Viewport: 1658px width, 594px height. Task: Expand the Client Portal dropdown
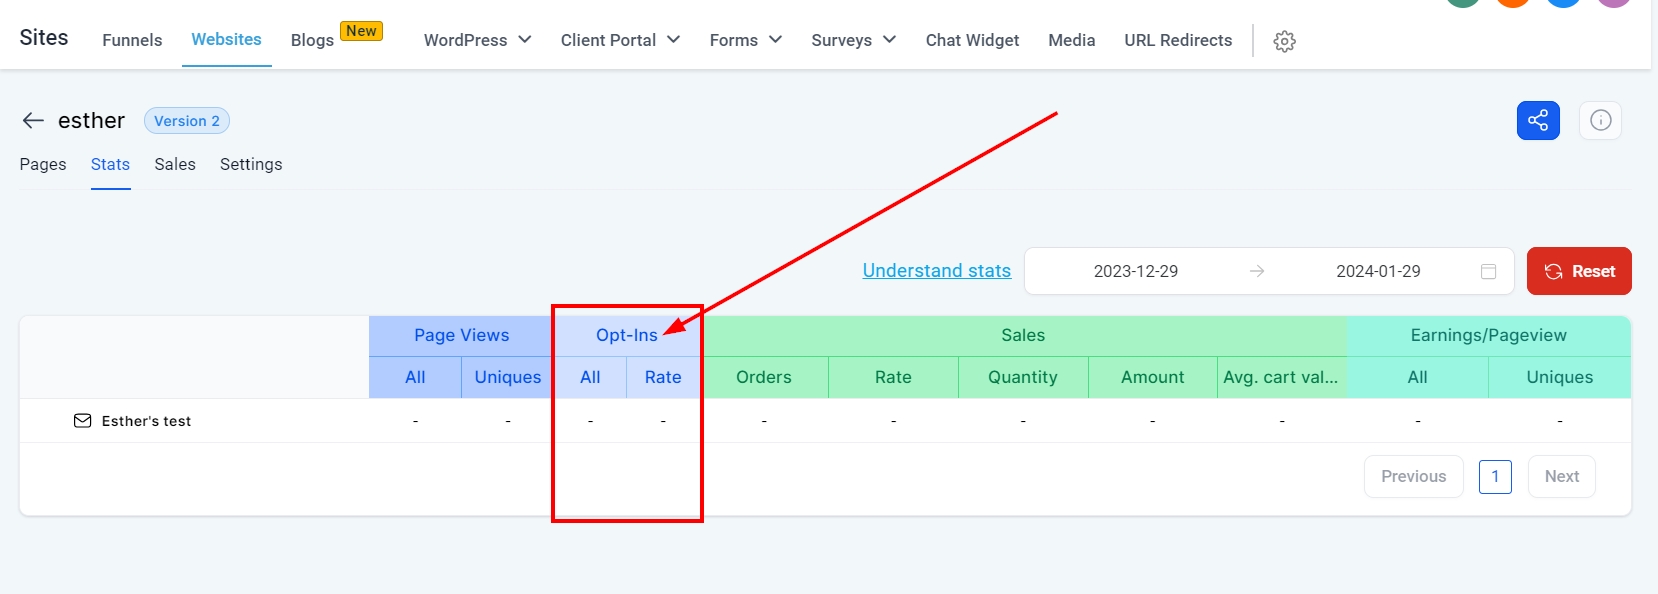point(620,40)
